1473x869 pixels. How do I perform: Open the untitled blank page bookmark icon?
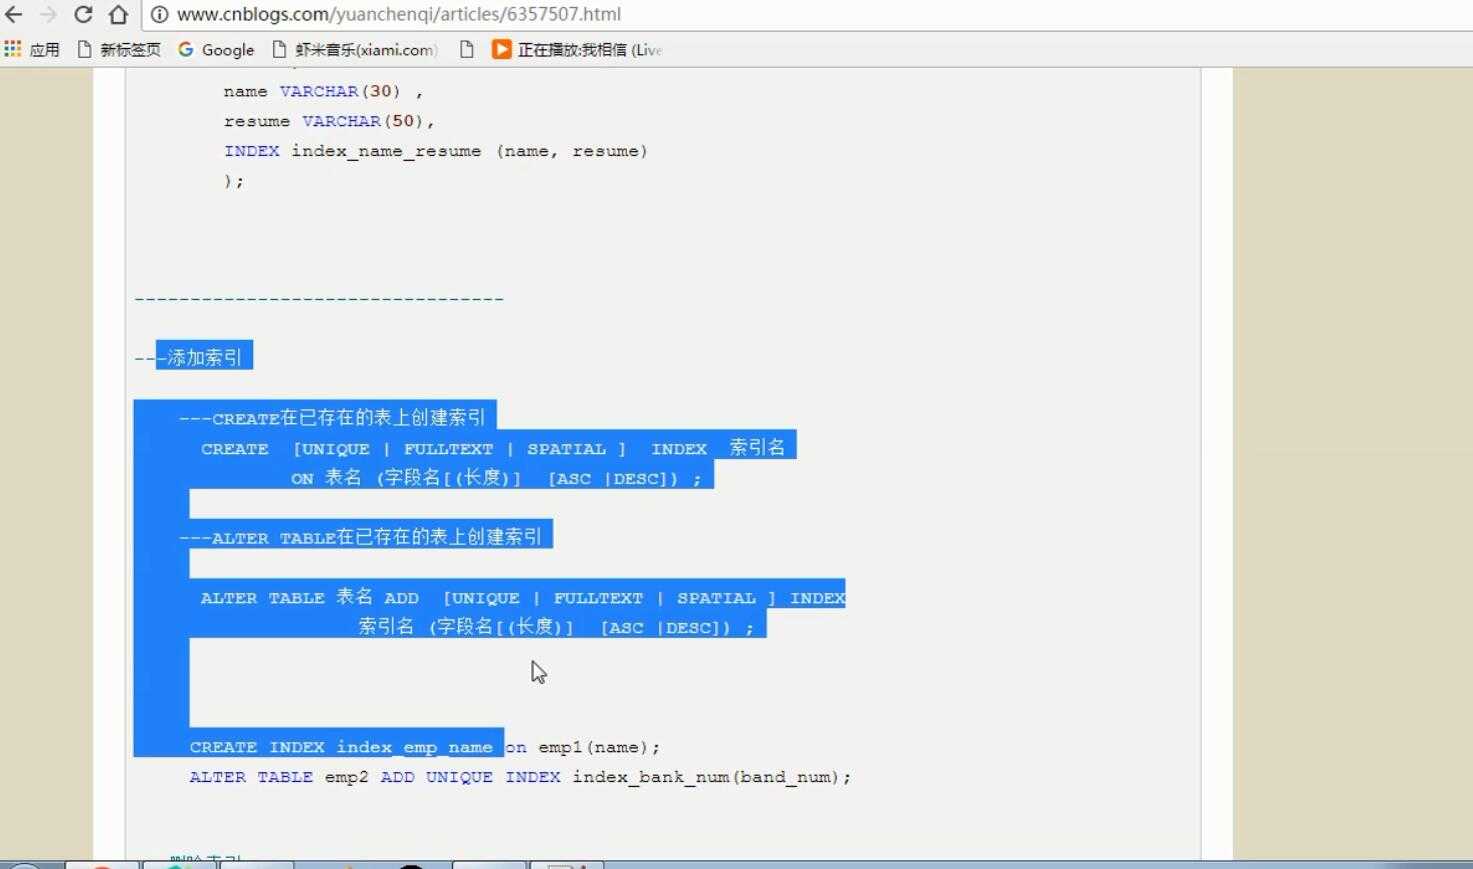coord(466,49)
